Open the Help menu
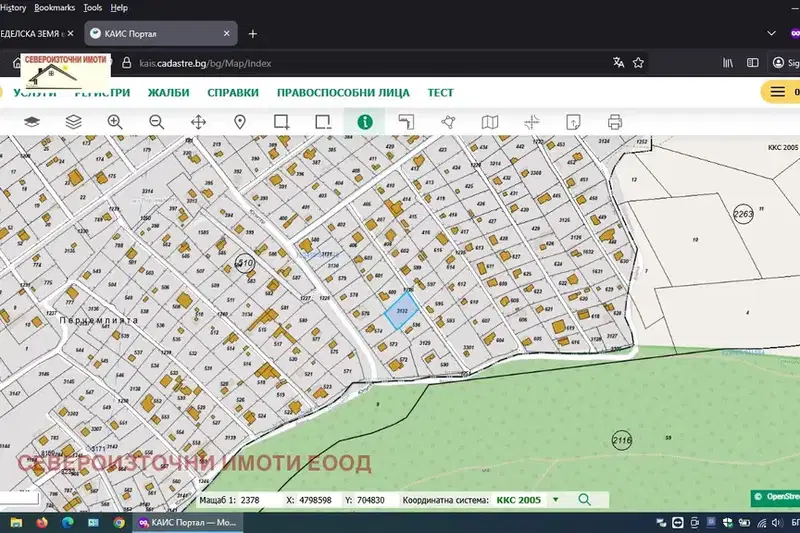This screenshot has height=533, width=800. (119, 8)
